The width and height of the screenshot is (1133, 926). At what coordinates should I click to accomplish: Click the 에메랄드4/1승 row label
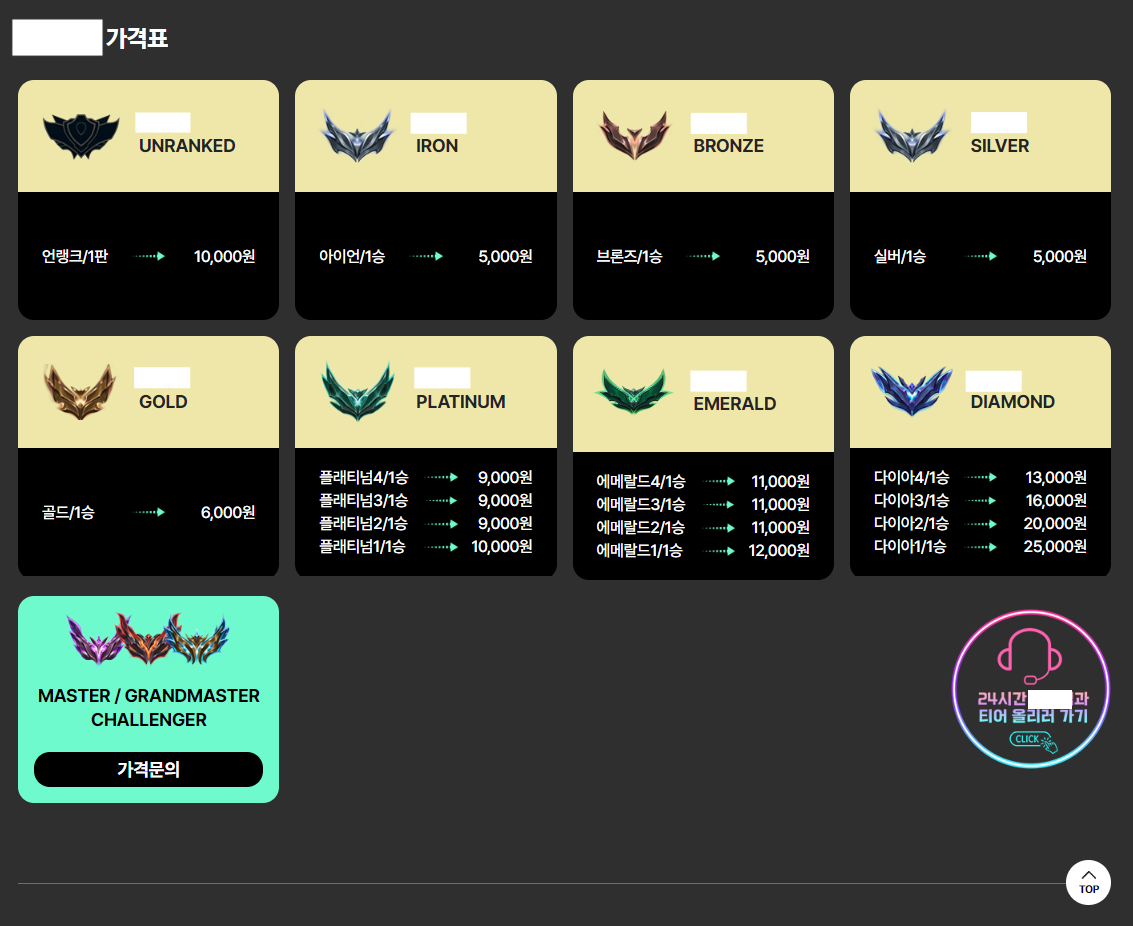click(x=641, y=481)
